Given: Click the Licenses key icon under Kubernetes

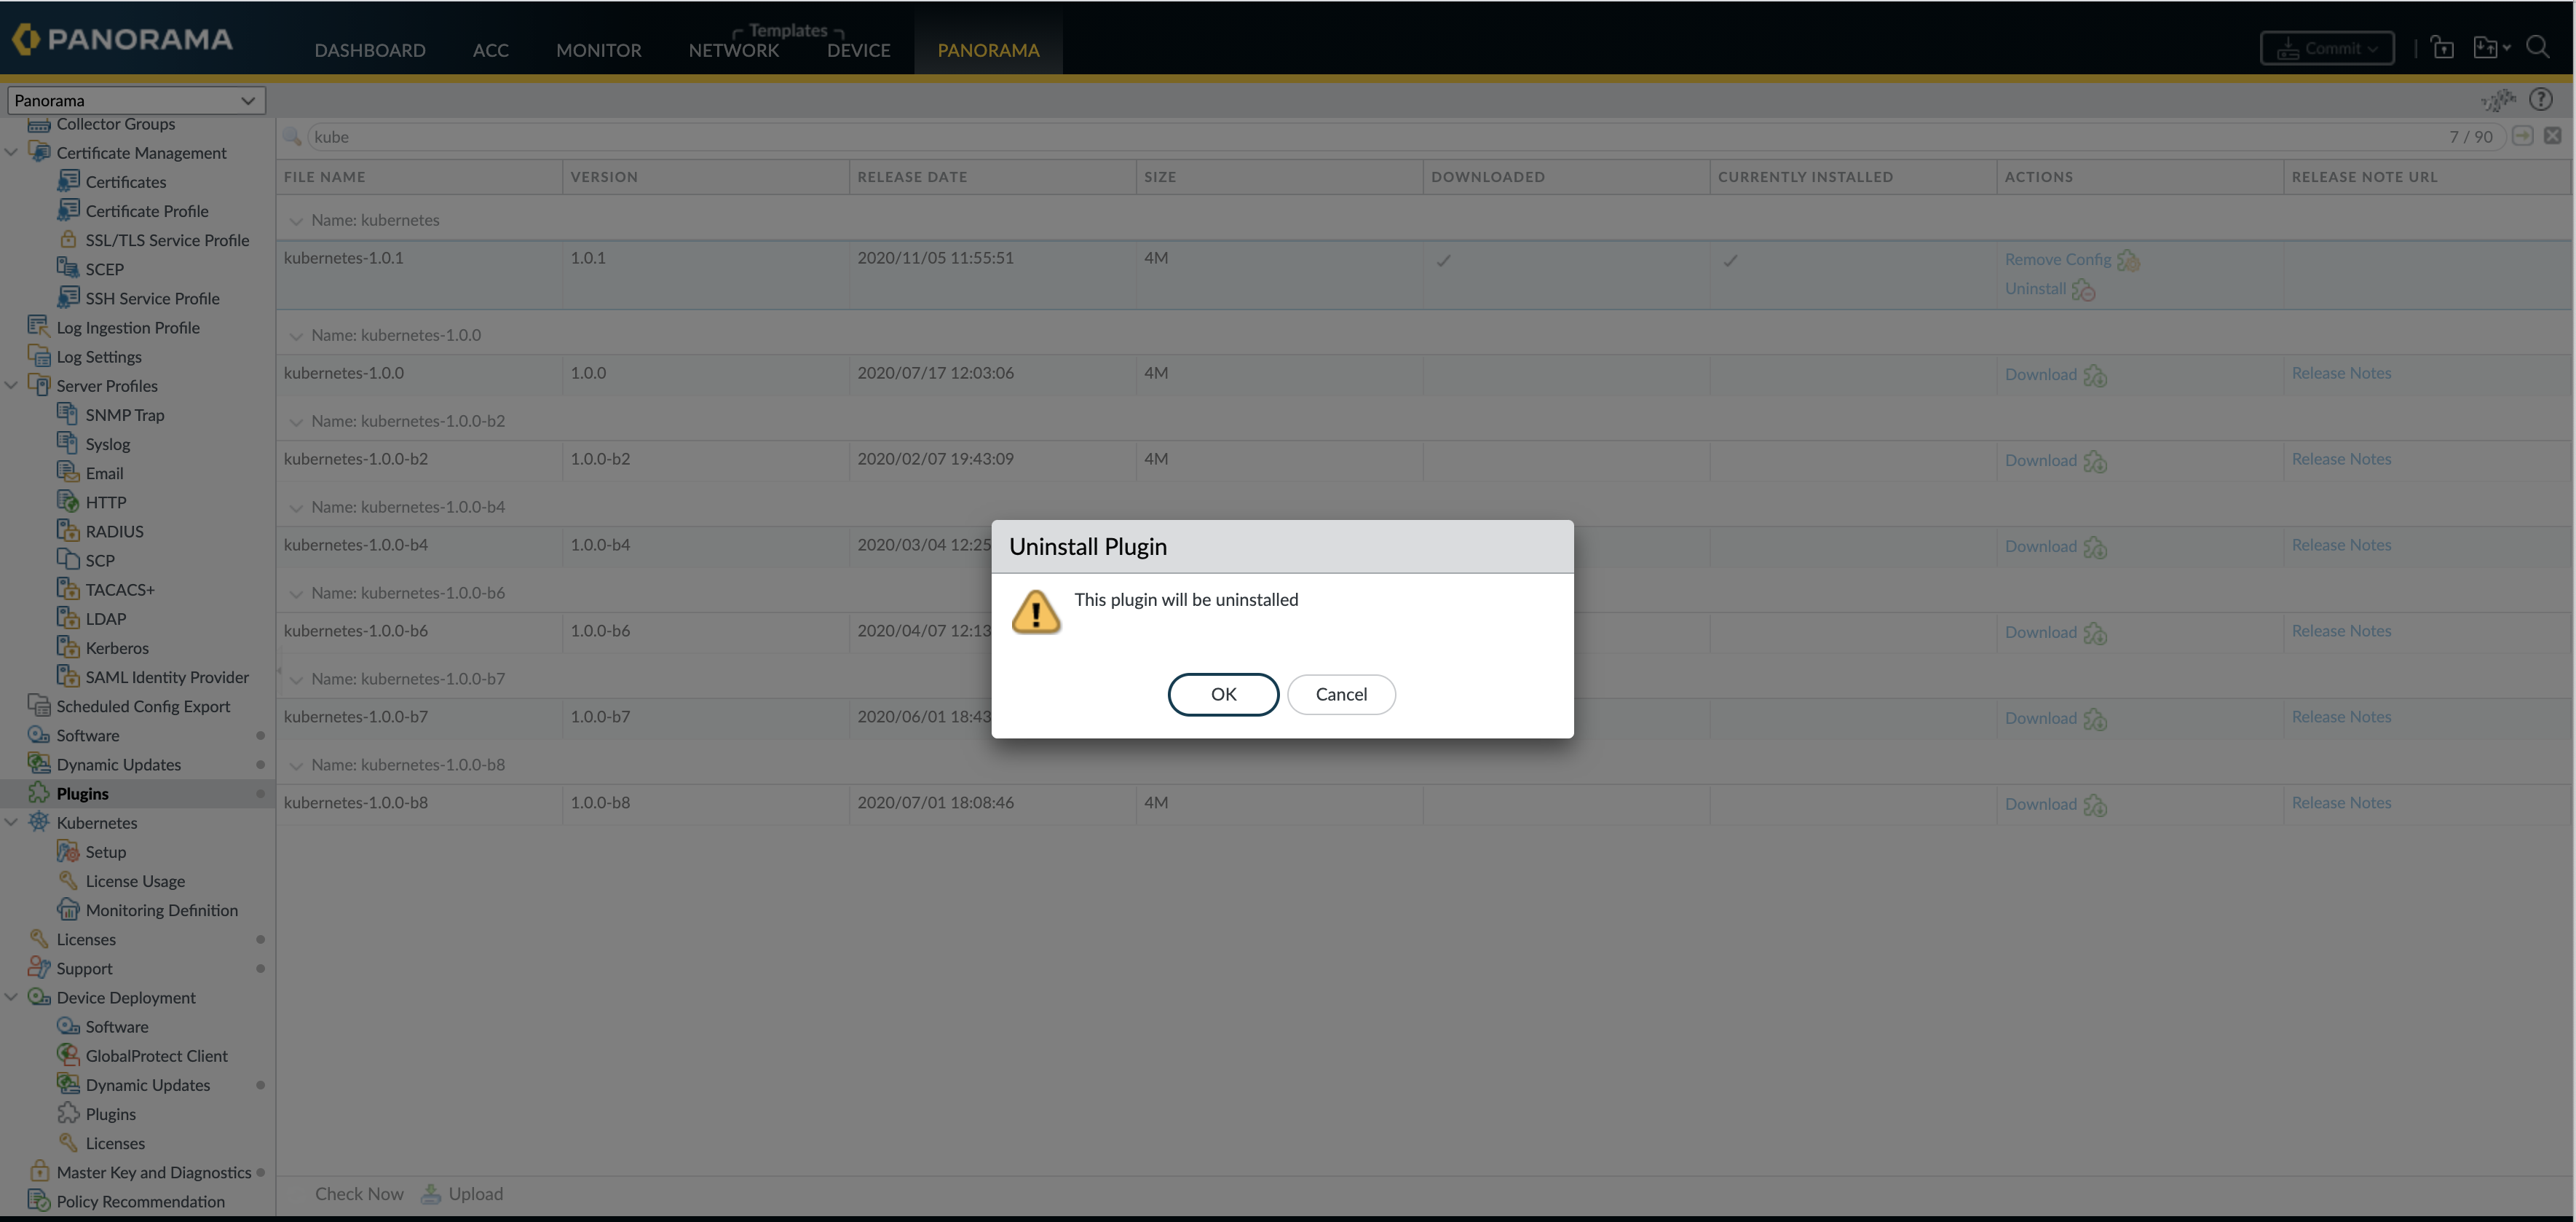Looking at the screenshot, I should [39, 938].
